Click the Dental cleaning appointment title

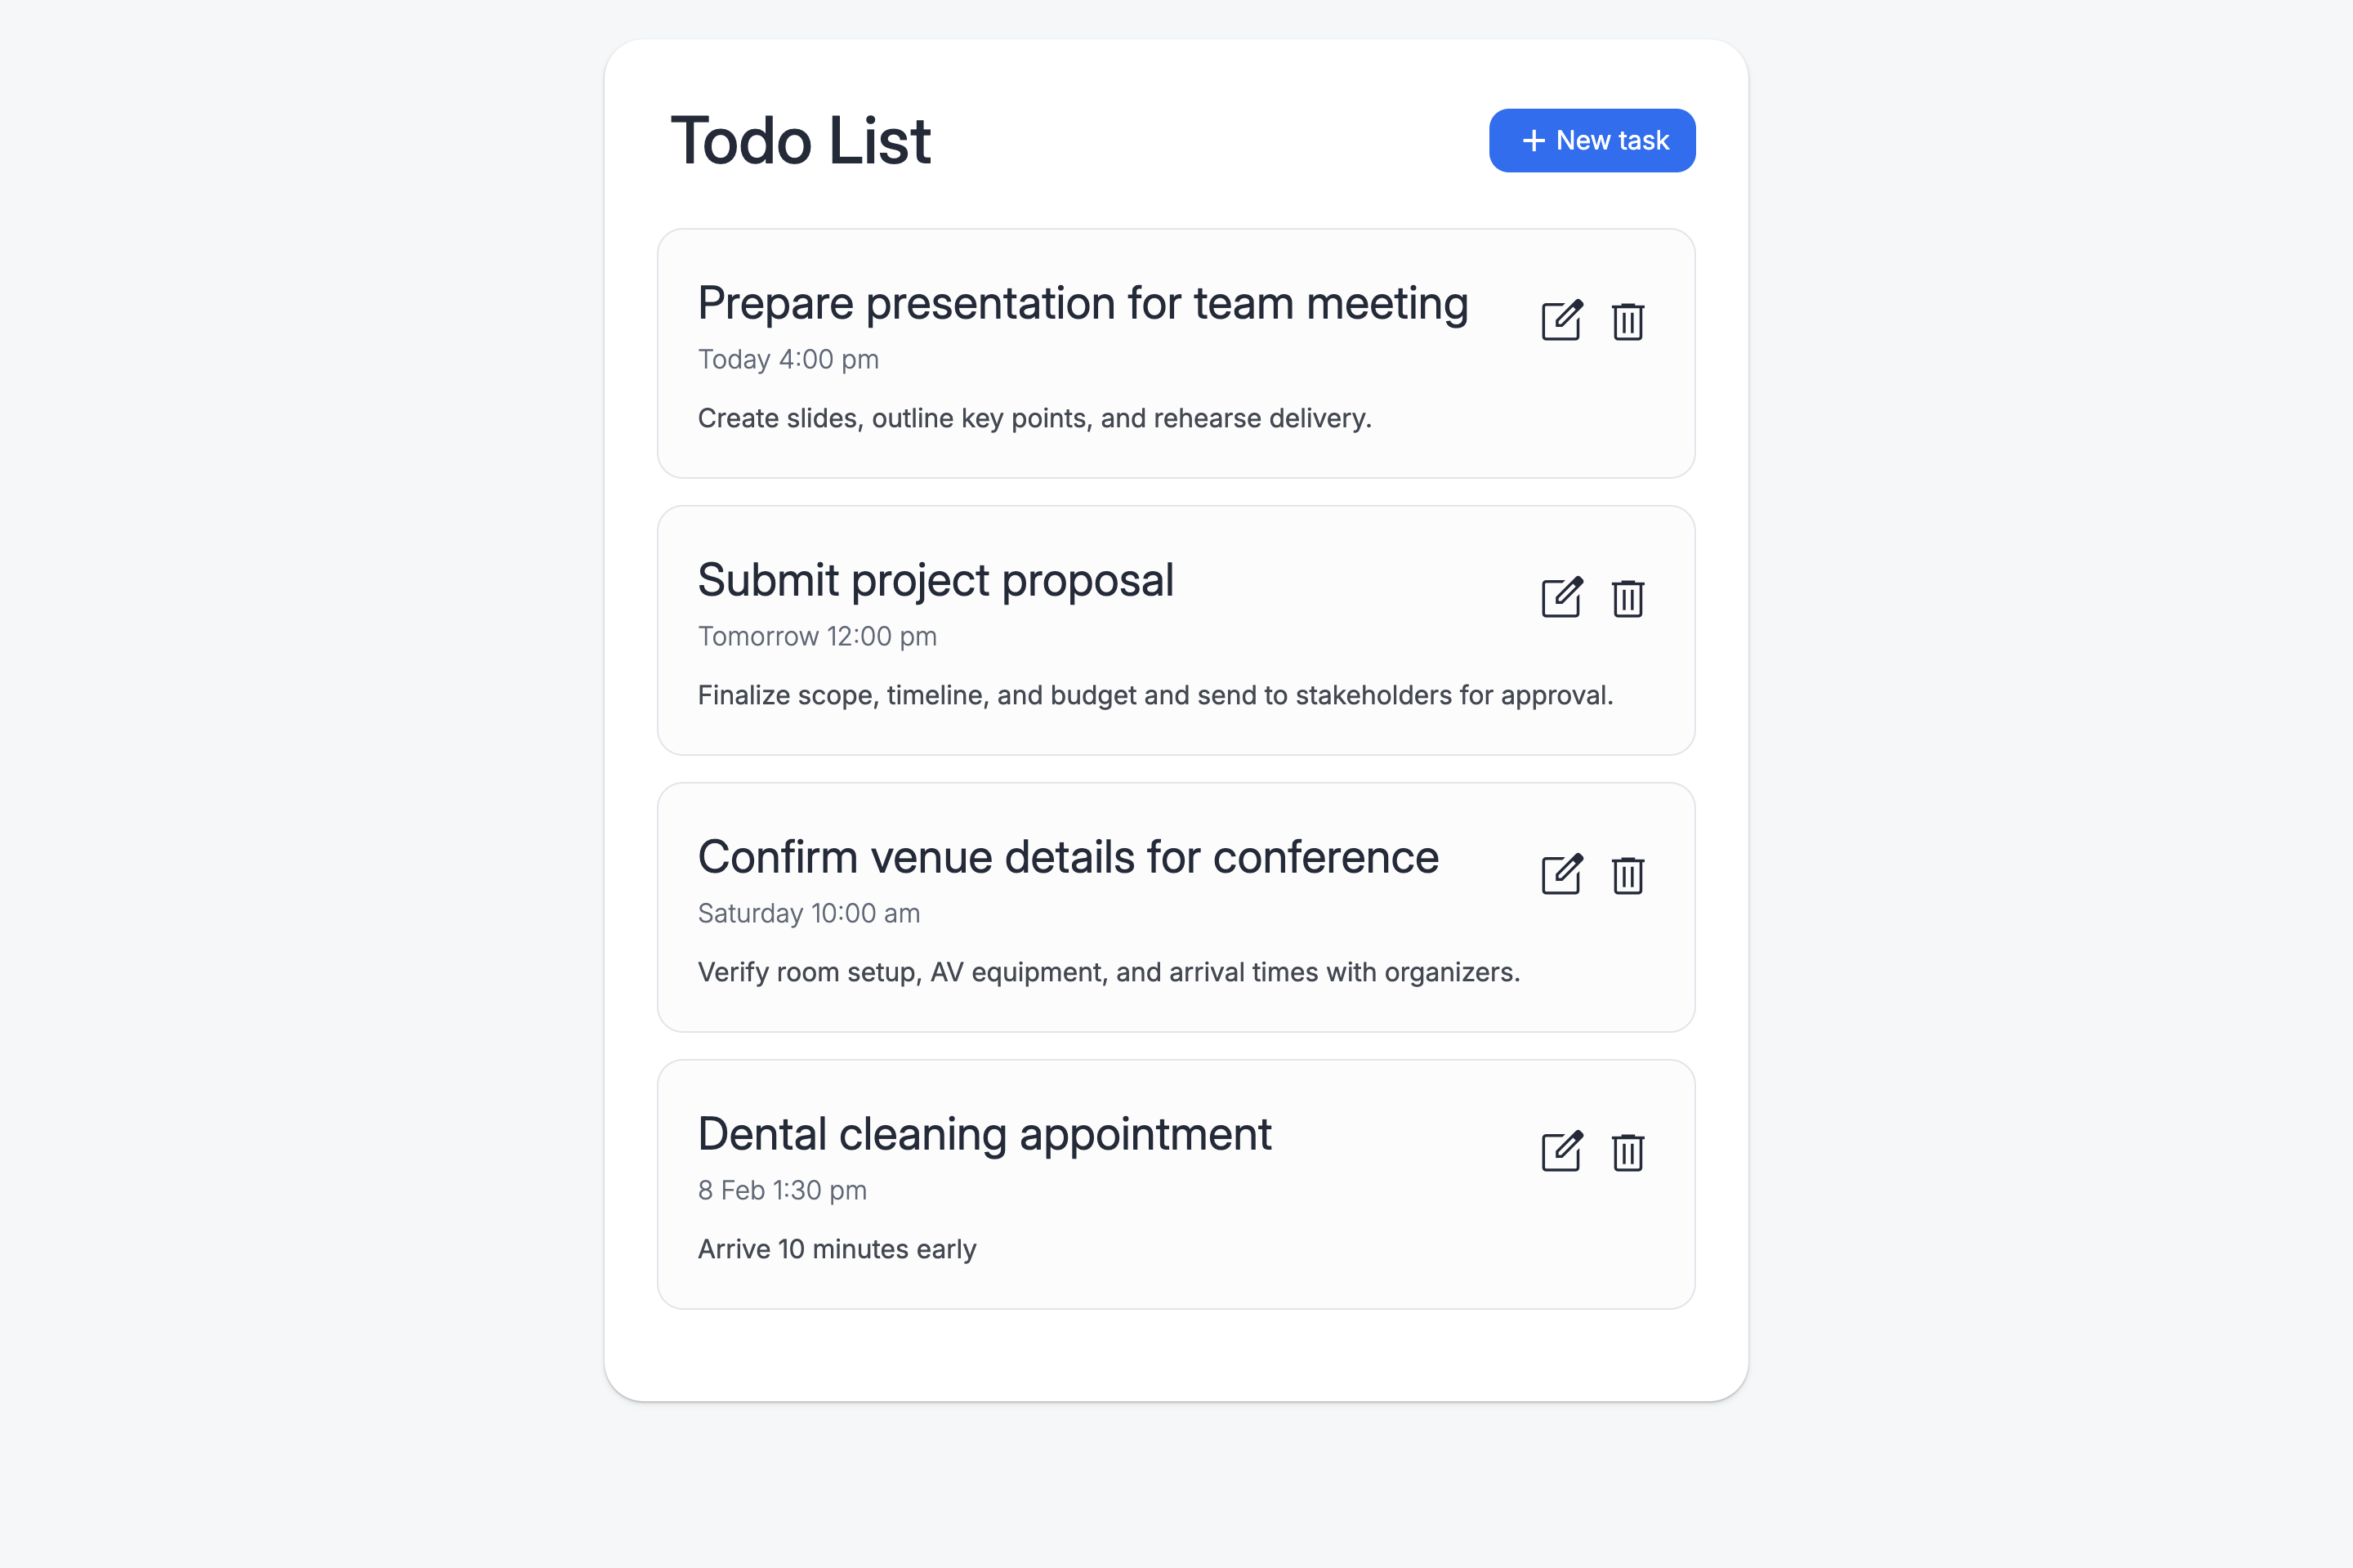[x=984, y=1134]
